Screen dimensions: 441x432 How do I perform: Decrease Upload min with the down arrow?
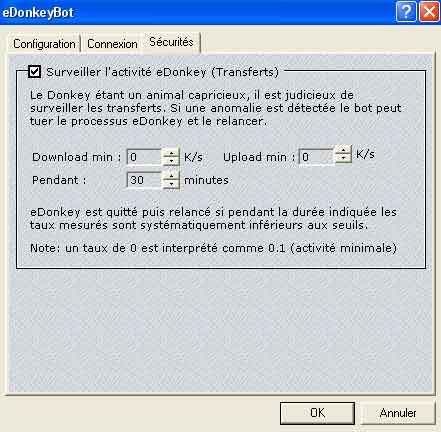click(x=343, y=158)
